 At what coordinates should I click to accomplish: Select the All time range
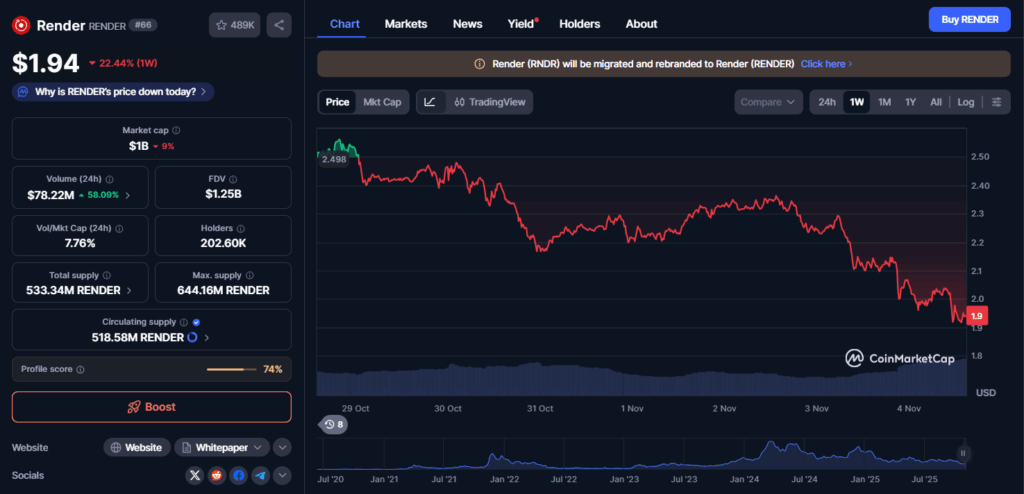pyautogui.click(x=936, y=102)
